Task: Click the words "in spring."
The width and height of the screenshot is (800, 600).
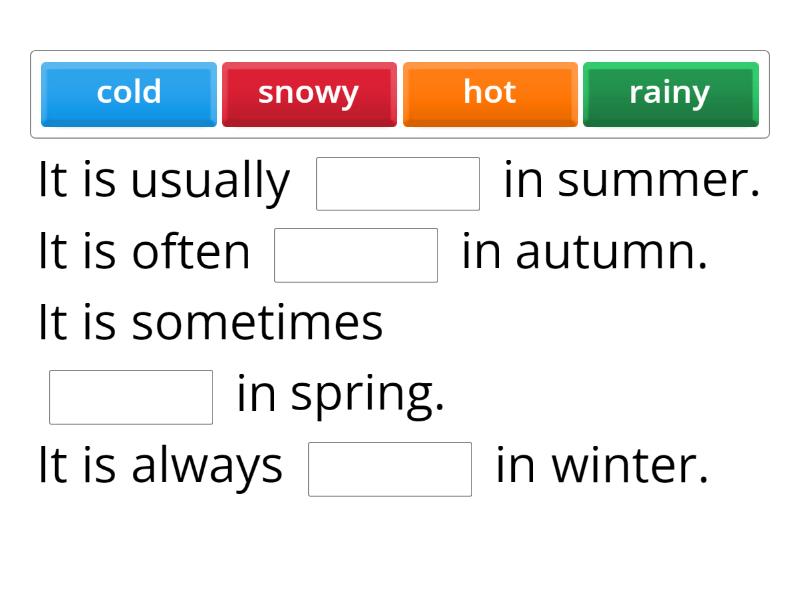Action: click(341, 396)
